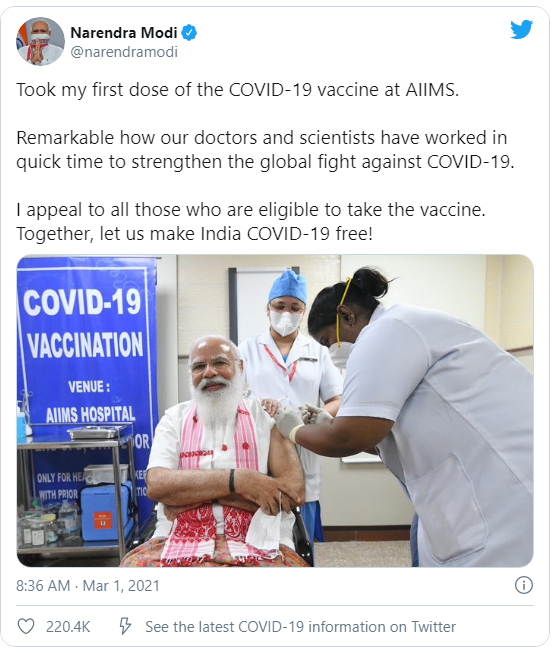
Task: Open the 8:36 AM timestamp
Action: [x=43, y=586]
